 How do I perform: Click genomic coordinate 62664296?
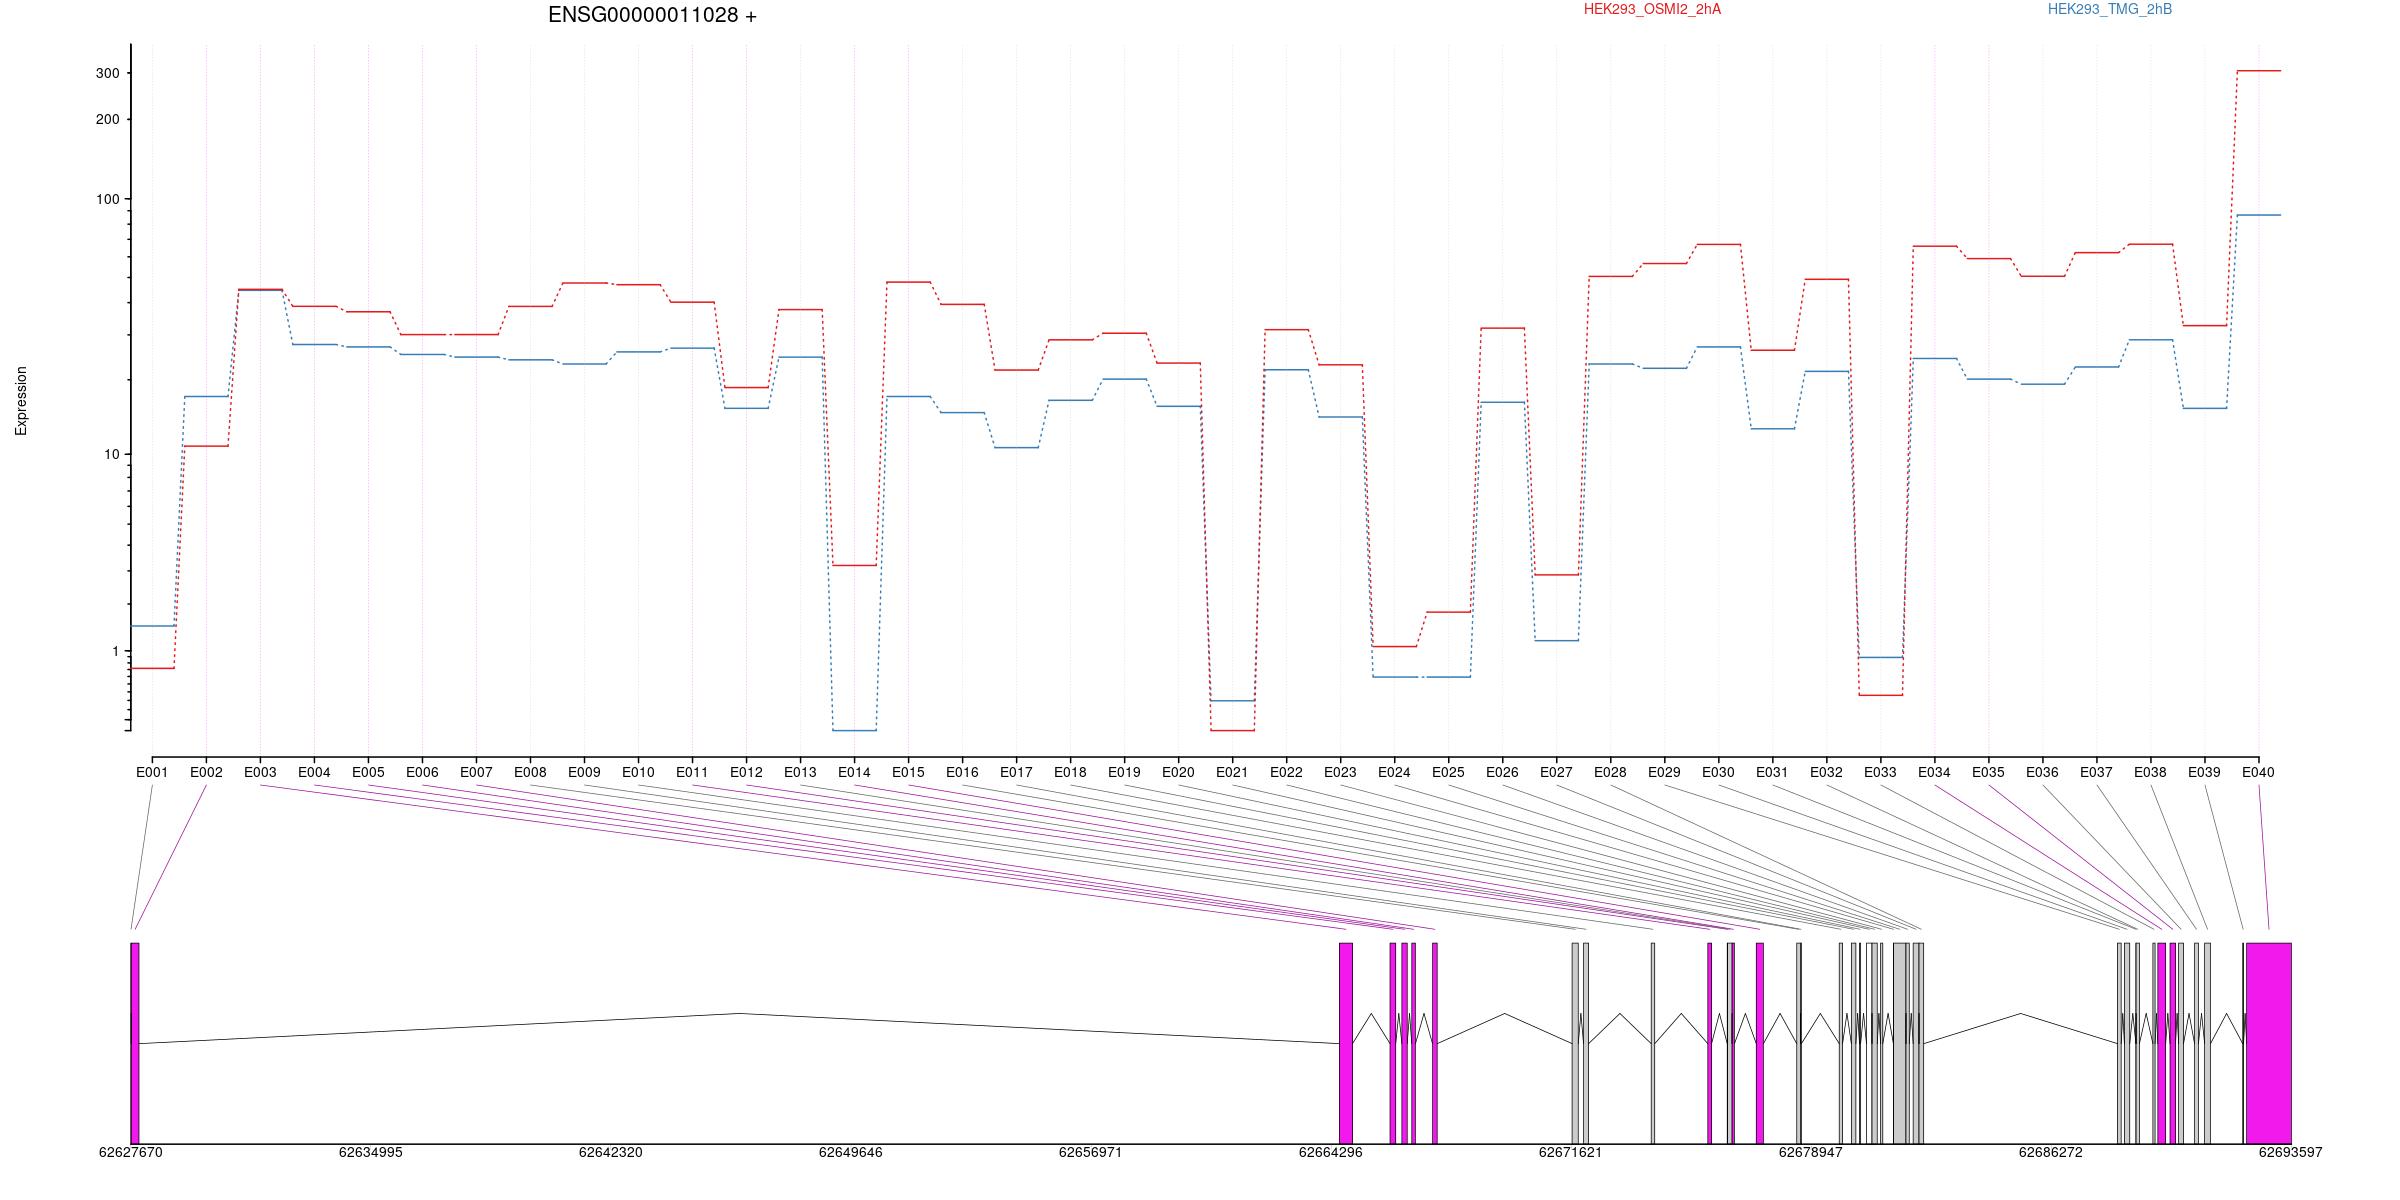click(1331, 1152)
